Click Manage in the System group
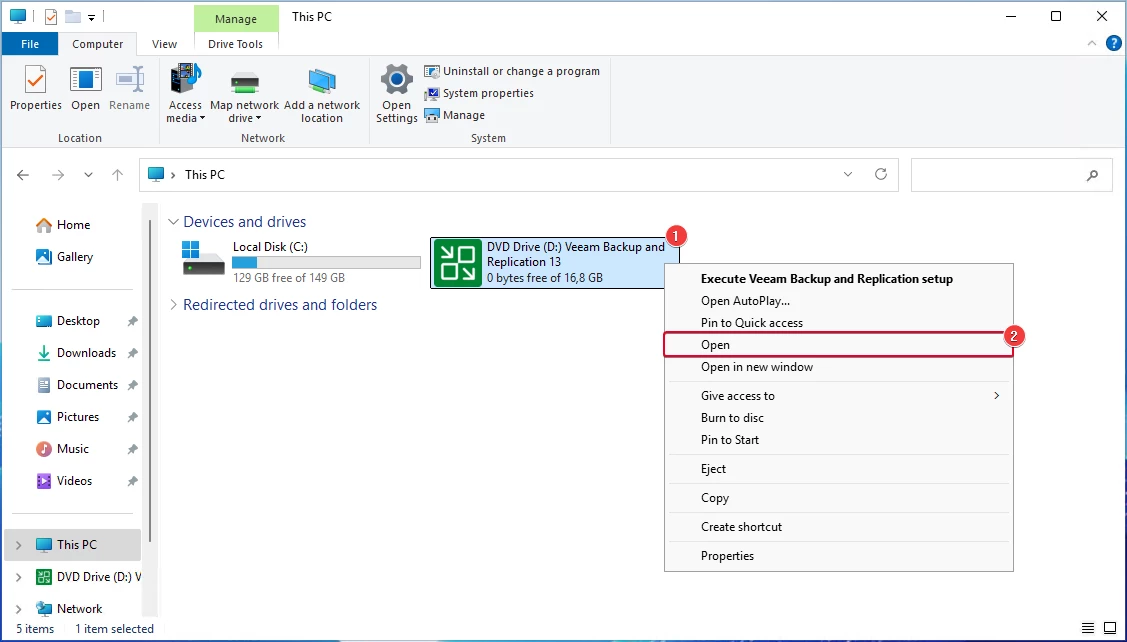Viewport: 1127px width, 642px height. tap(454, 115)
